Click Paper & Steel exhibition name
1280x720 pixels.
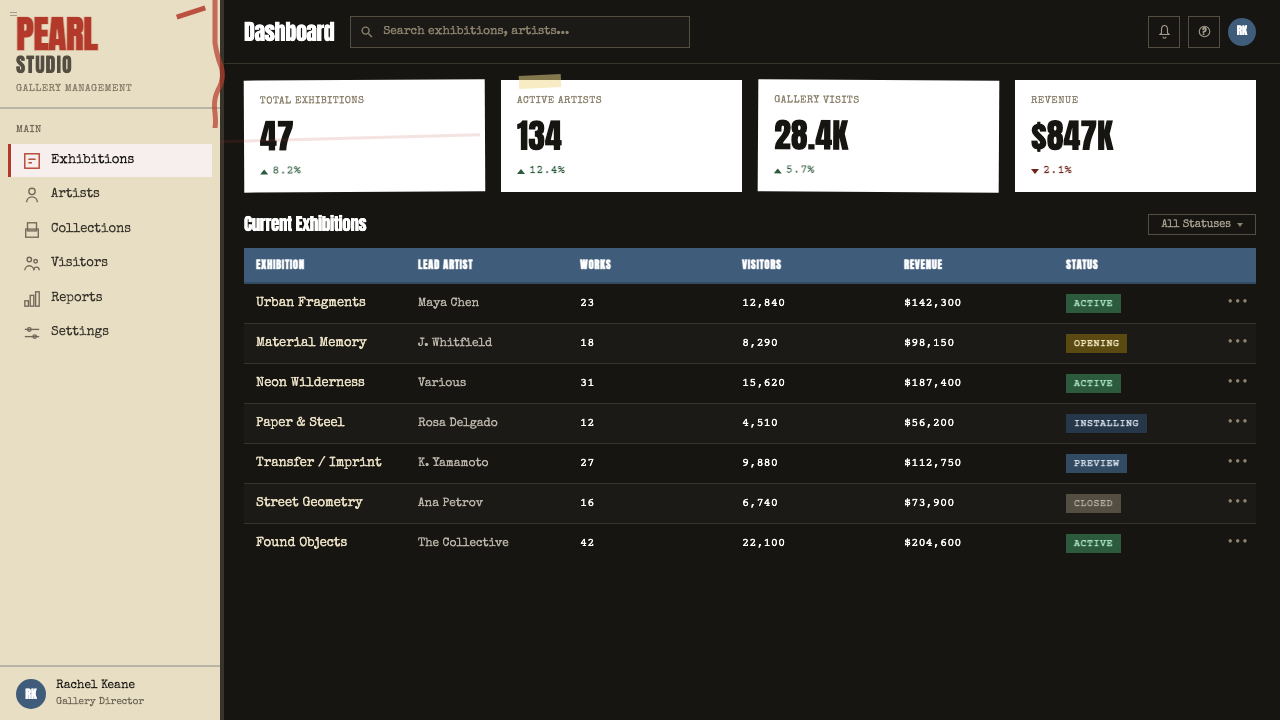click(300, 422)
